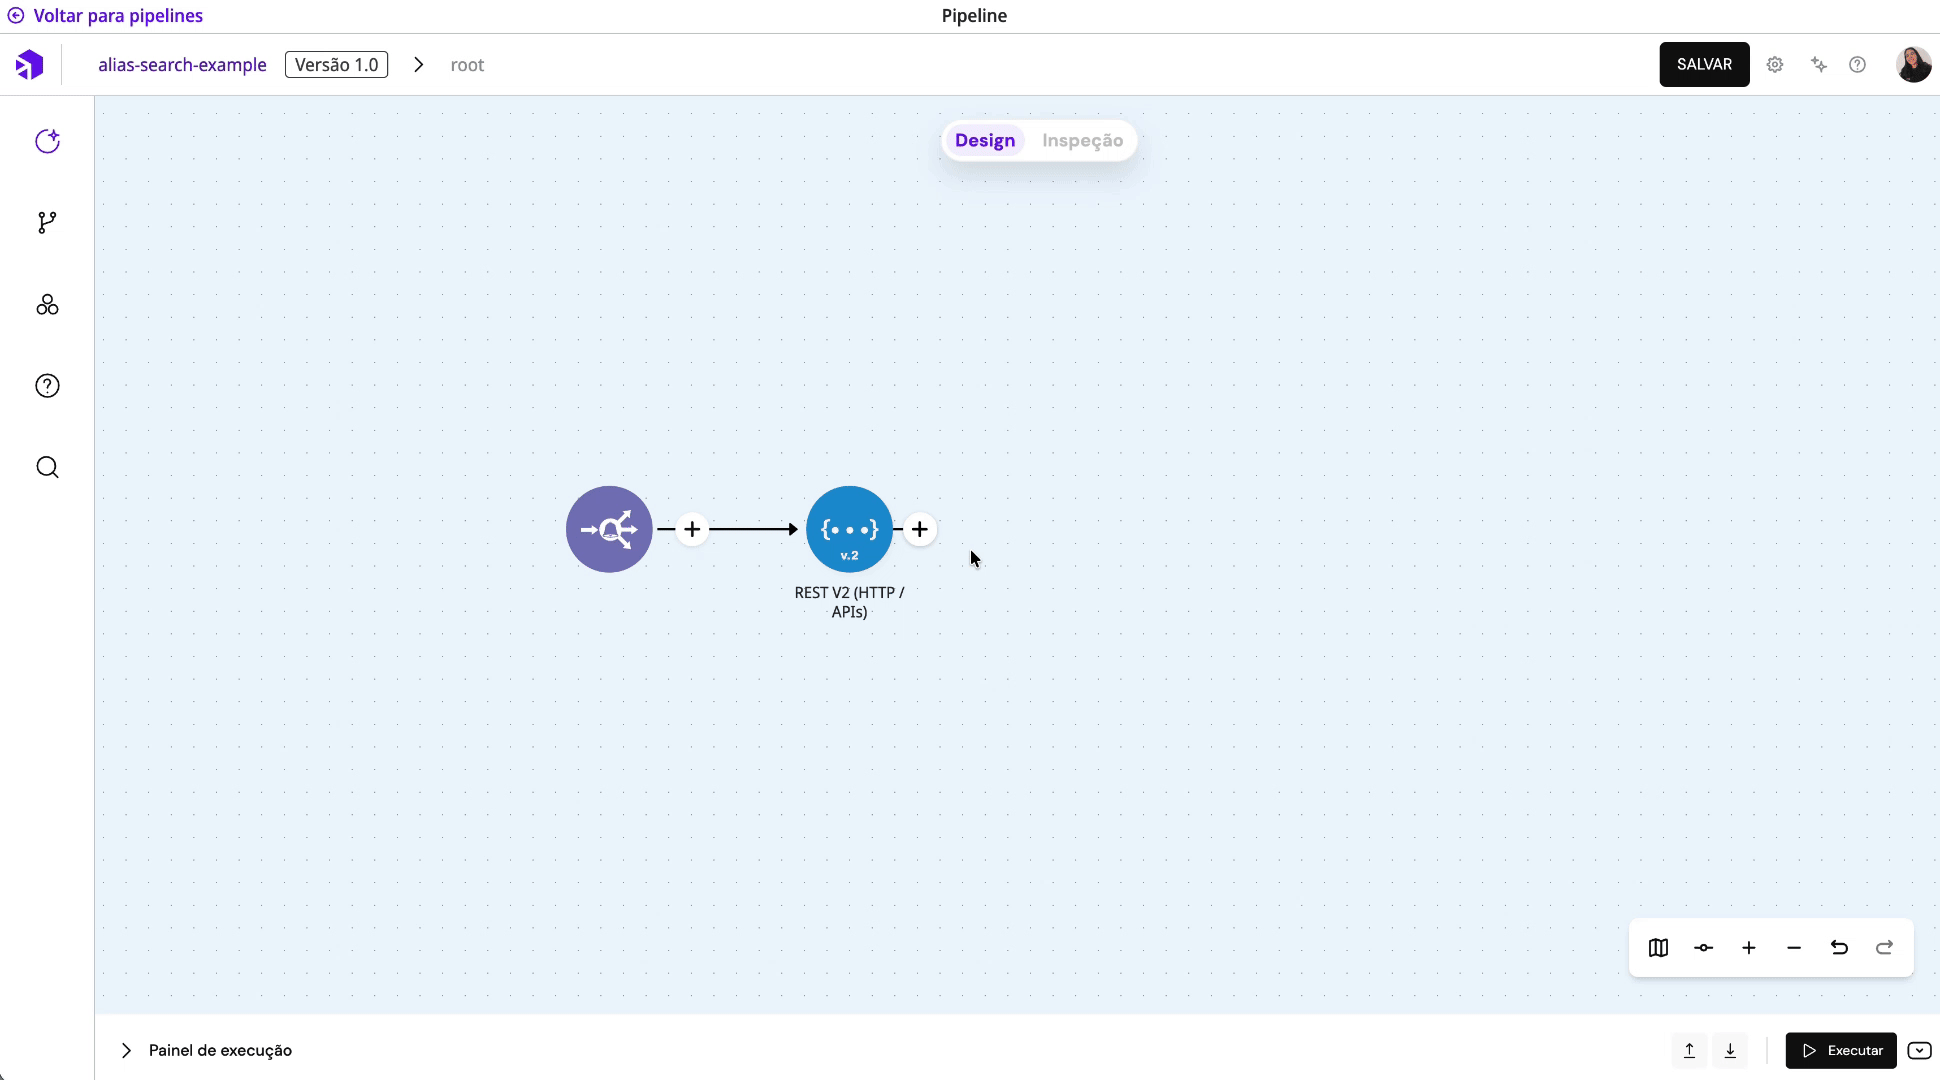The width and height of the screenshot is (1940, 1080).
Task: Click the root breadcrumb item
Action: (467, 65)
